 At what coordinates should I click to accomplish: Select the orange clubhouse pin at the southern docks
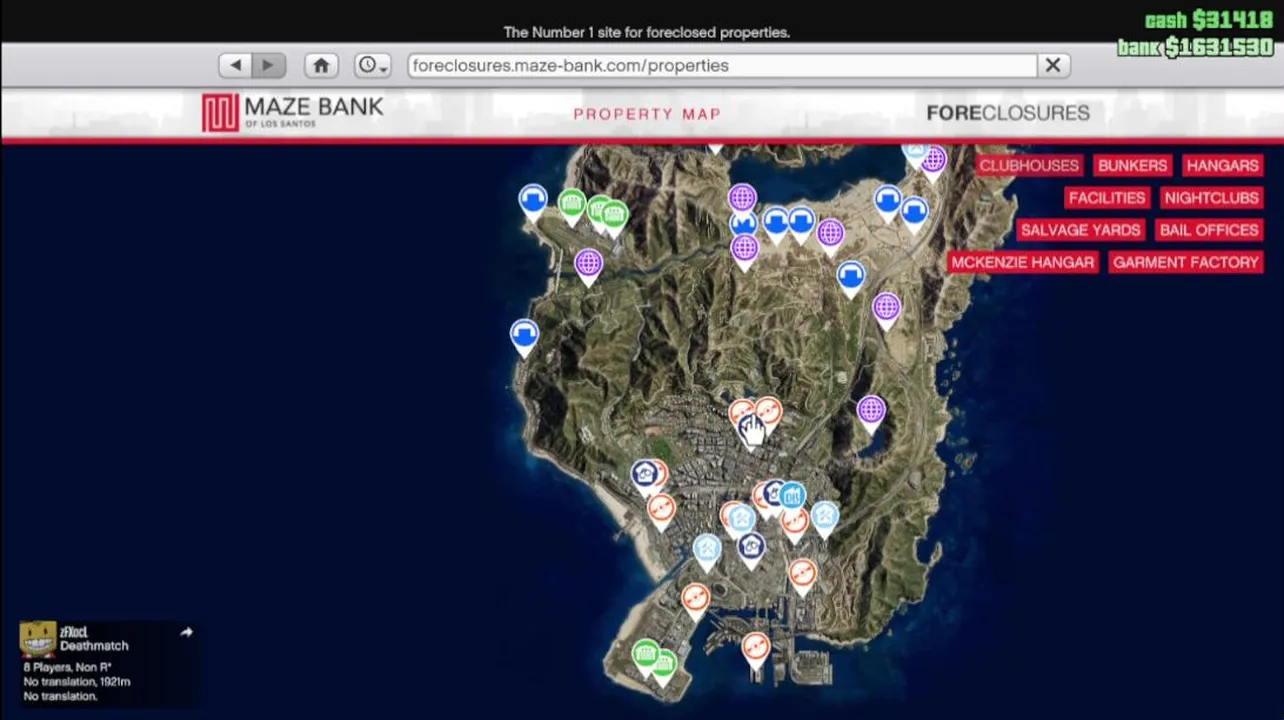756,647
